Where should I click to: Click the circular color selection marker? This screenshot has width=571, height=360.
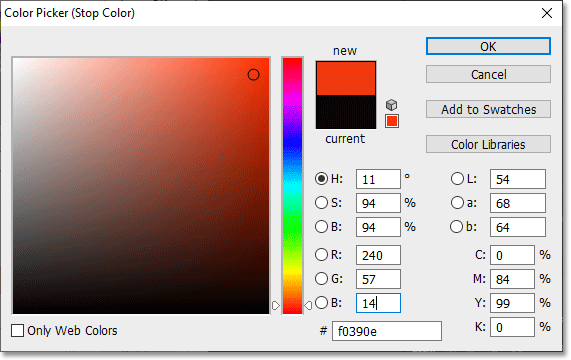pyautogui.click(x=253, y=75)
